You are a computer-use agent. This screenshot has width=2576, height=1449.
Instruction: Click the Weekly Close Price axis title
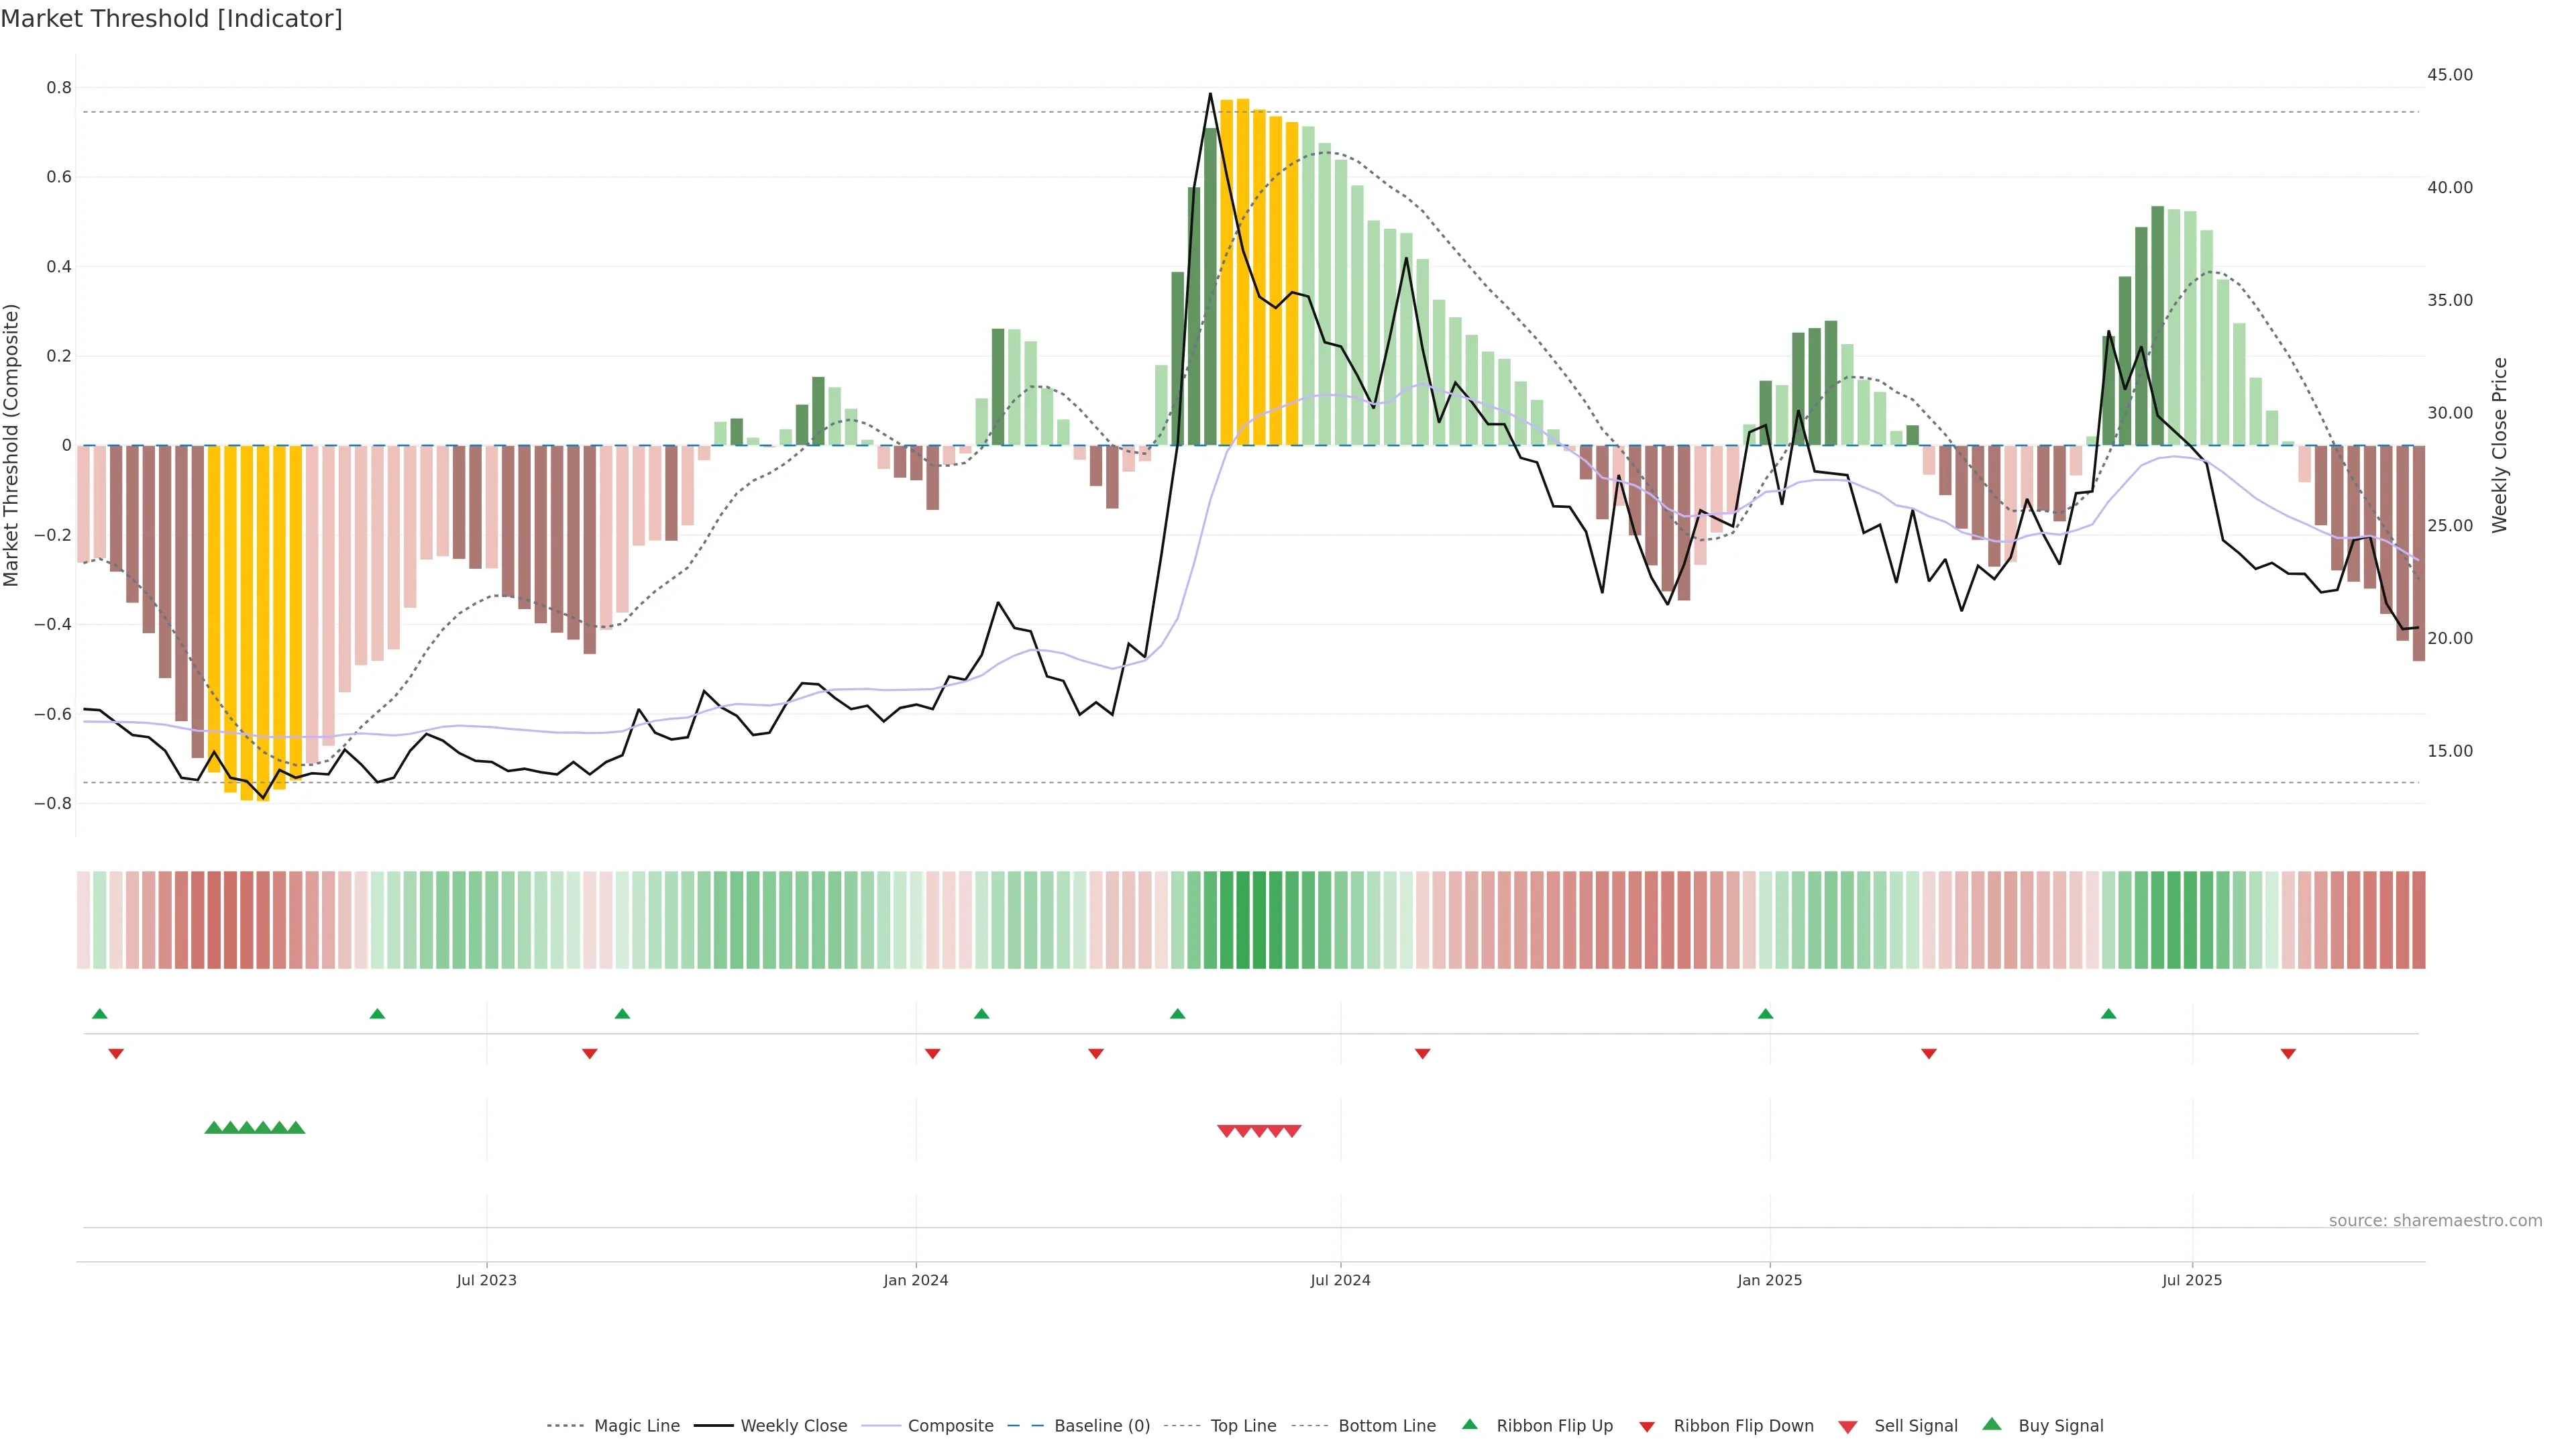pos(2499,445)
